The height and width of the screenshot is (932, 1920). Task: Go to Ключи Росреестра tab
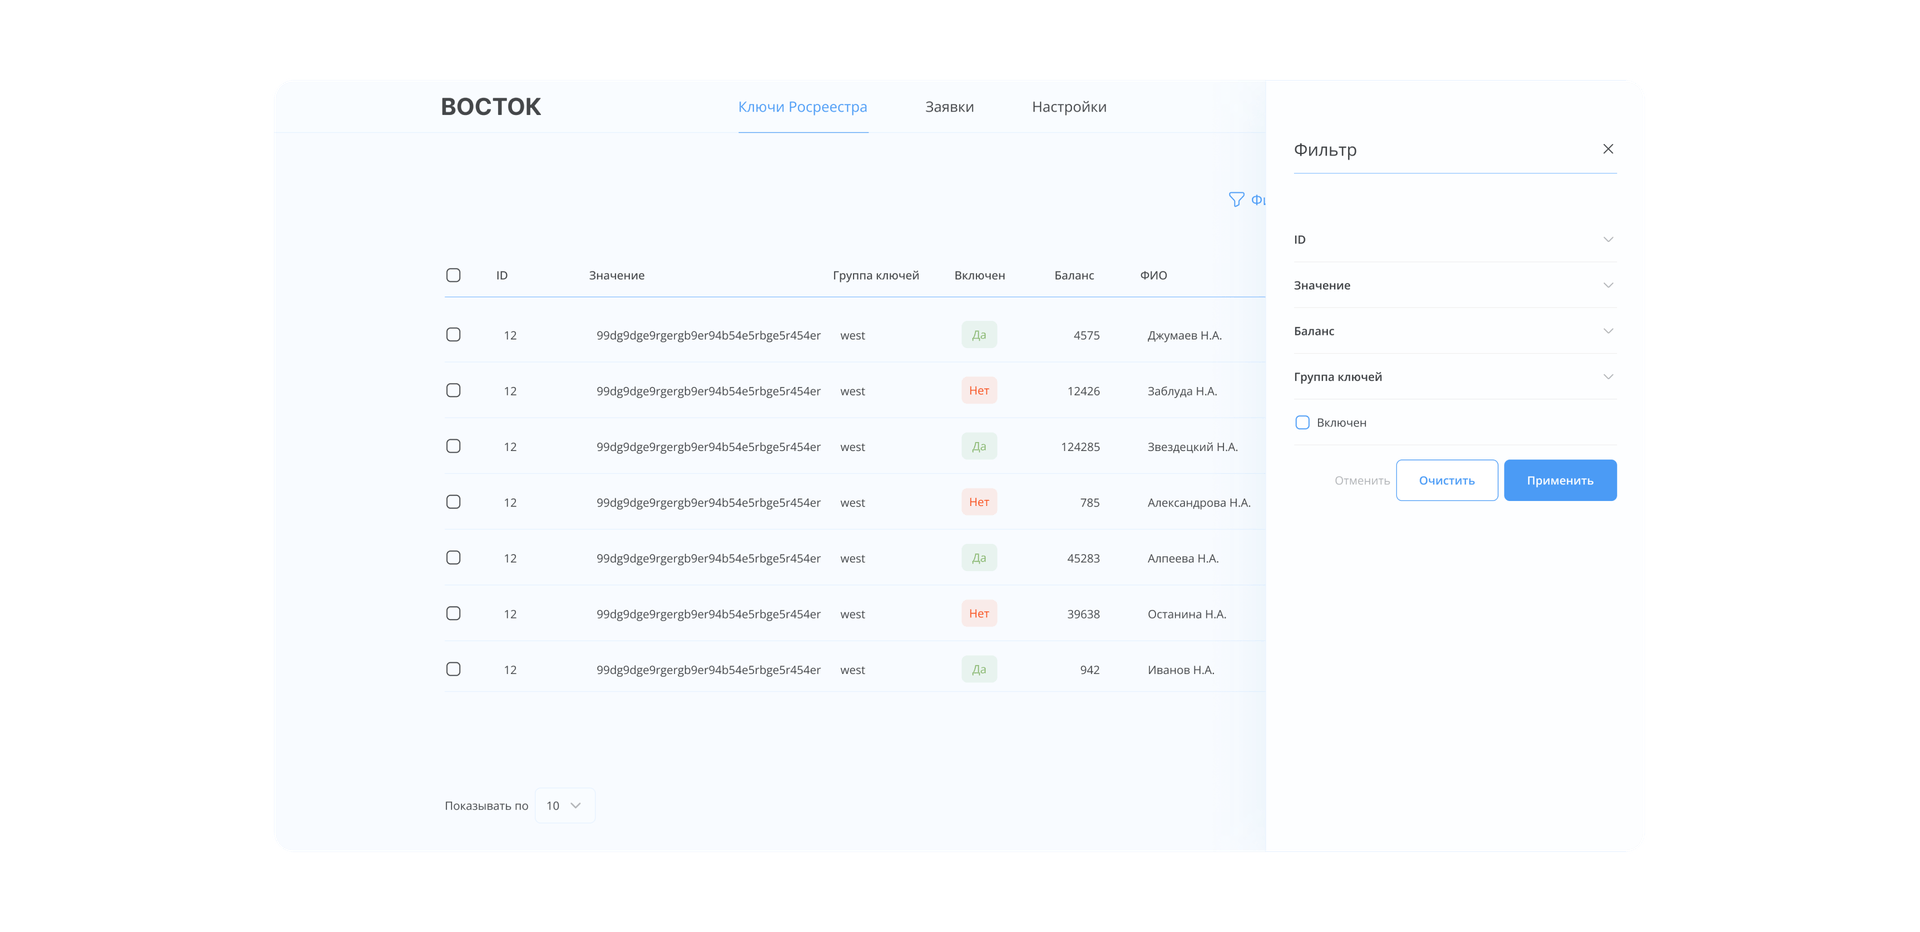[802, 107]
